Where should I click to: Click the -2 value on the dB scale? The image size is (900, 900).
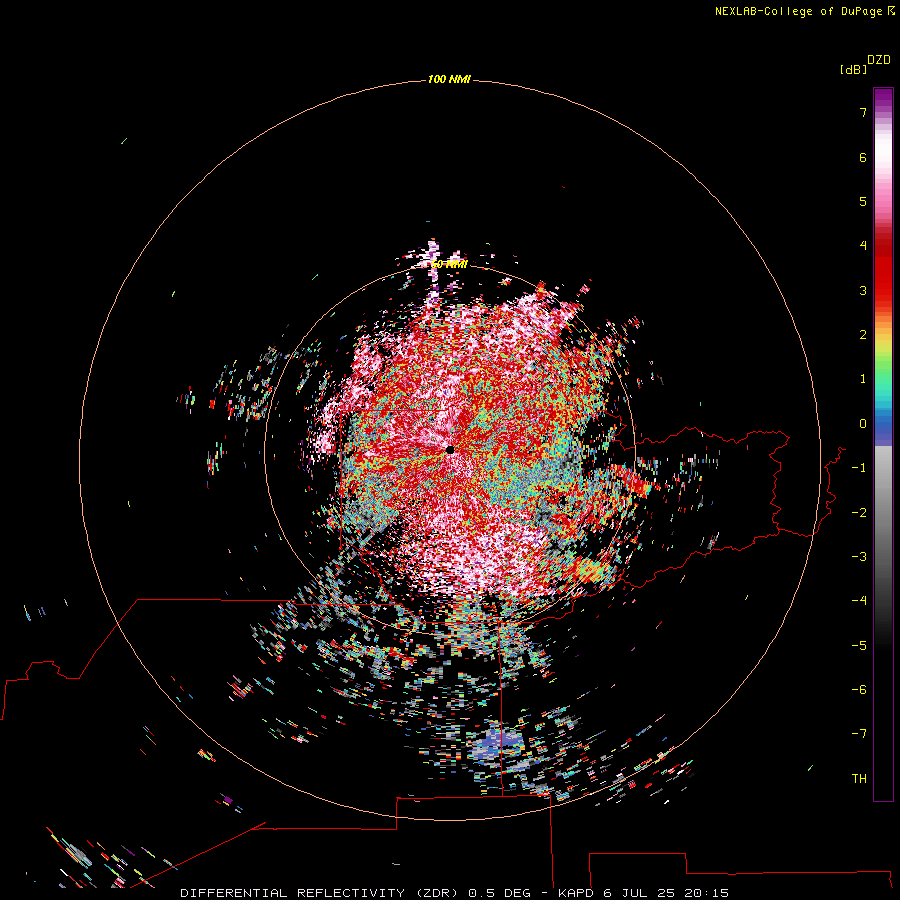[x=859, y=513]
